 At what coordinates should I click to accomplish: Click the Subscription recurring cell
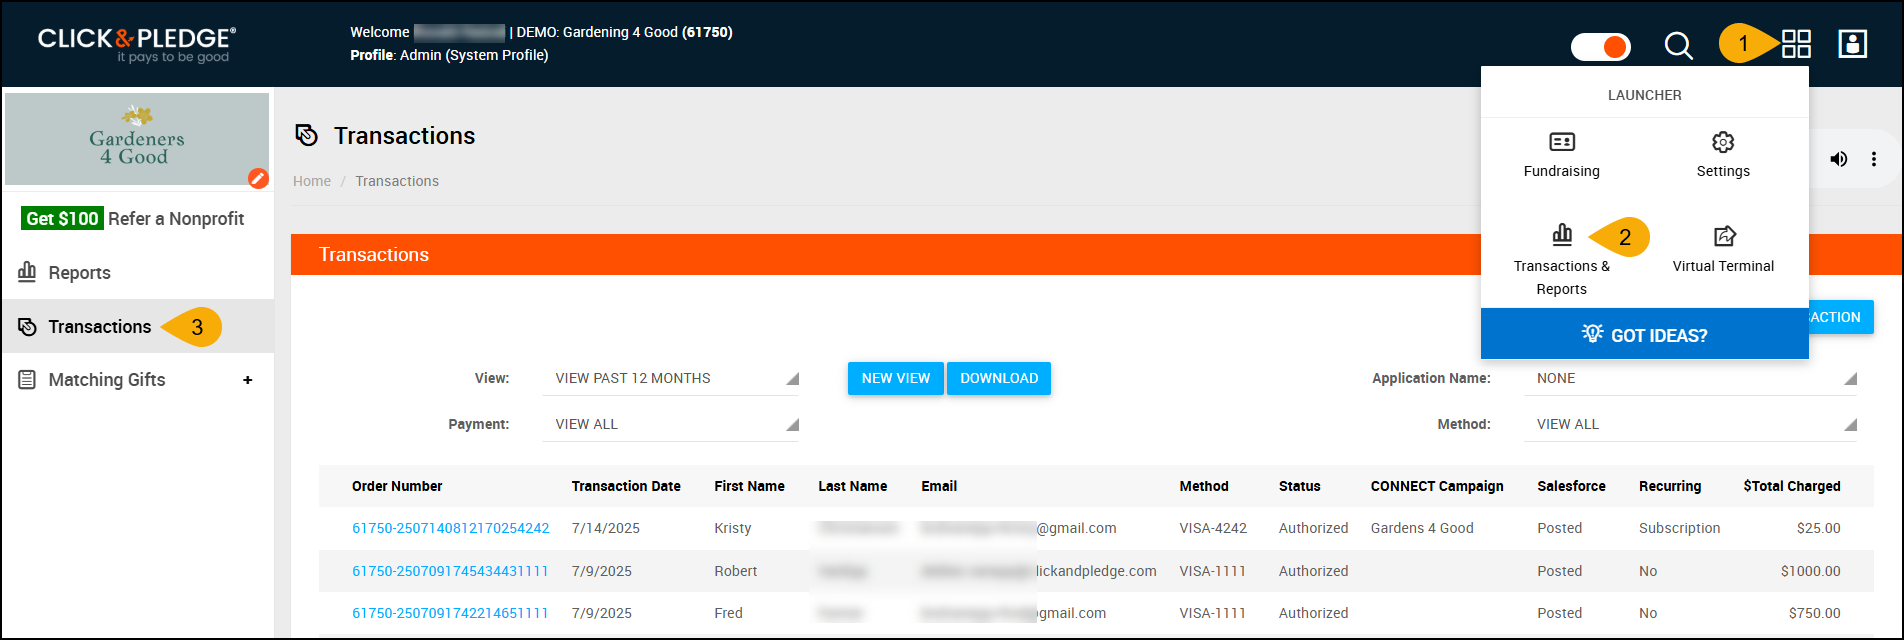click(x=1680, y=528)
